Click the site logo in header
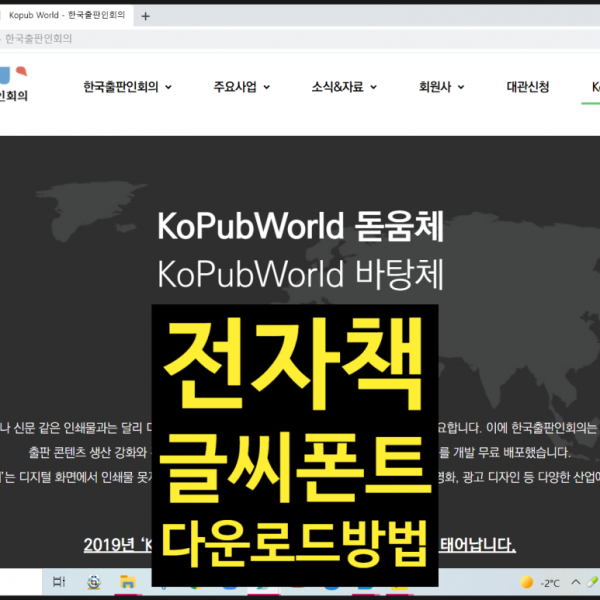The height and width of the screenshot is (600, 600). (x=13, y=84)
